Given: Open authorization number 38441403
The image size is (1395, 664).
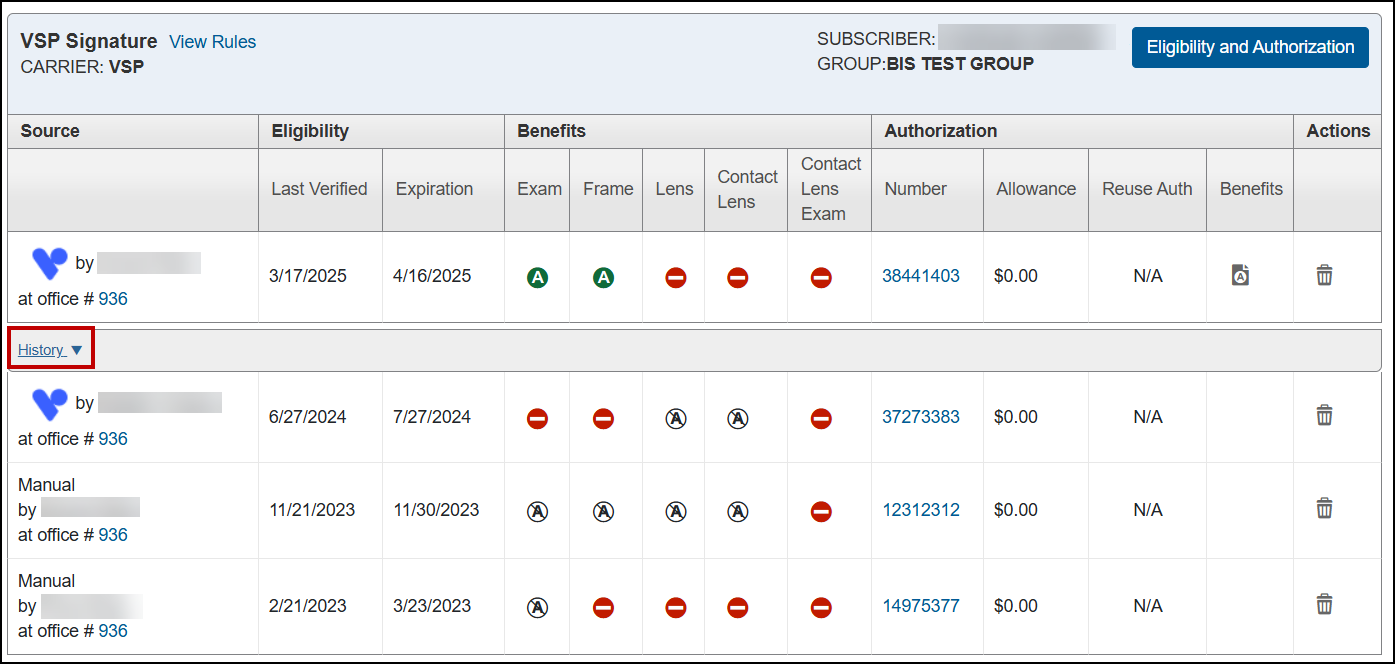Looking at the screenshot, I should 921,276.
